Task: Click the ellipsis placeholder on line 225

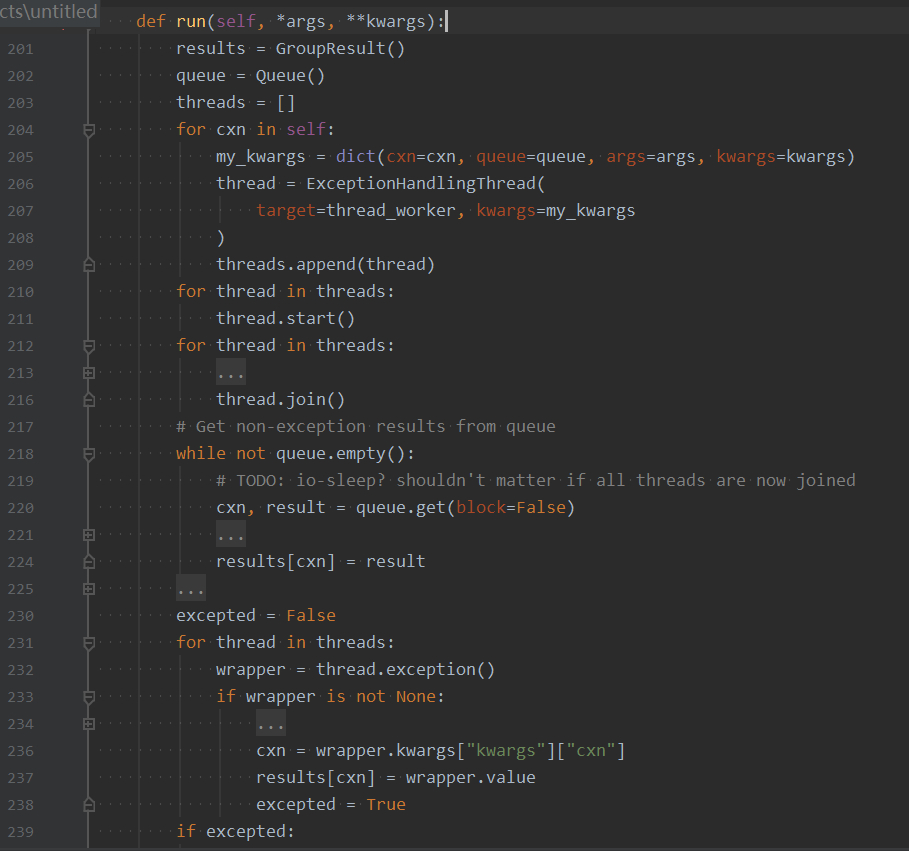Action: 191,588
